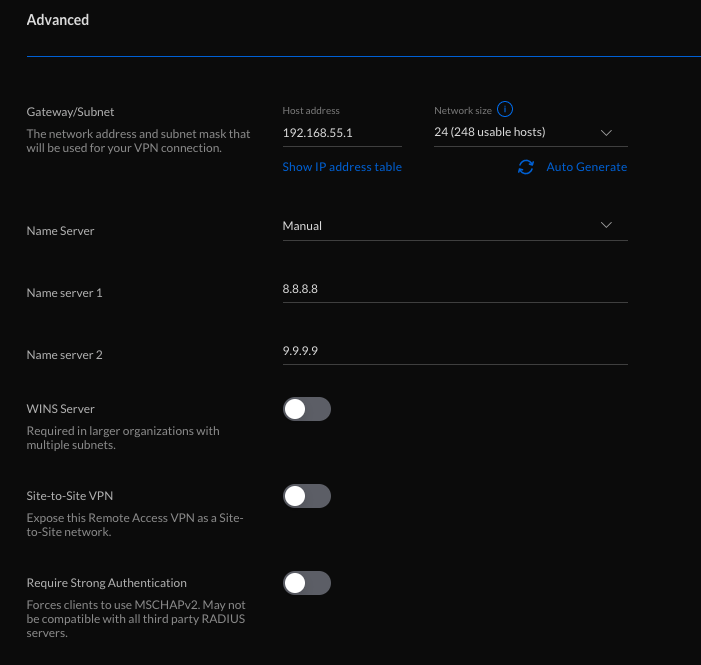The image size is (701, 665).
Task: Open the Network size dropdown
Action: pos(531,133)
